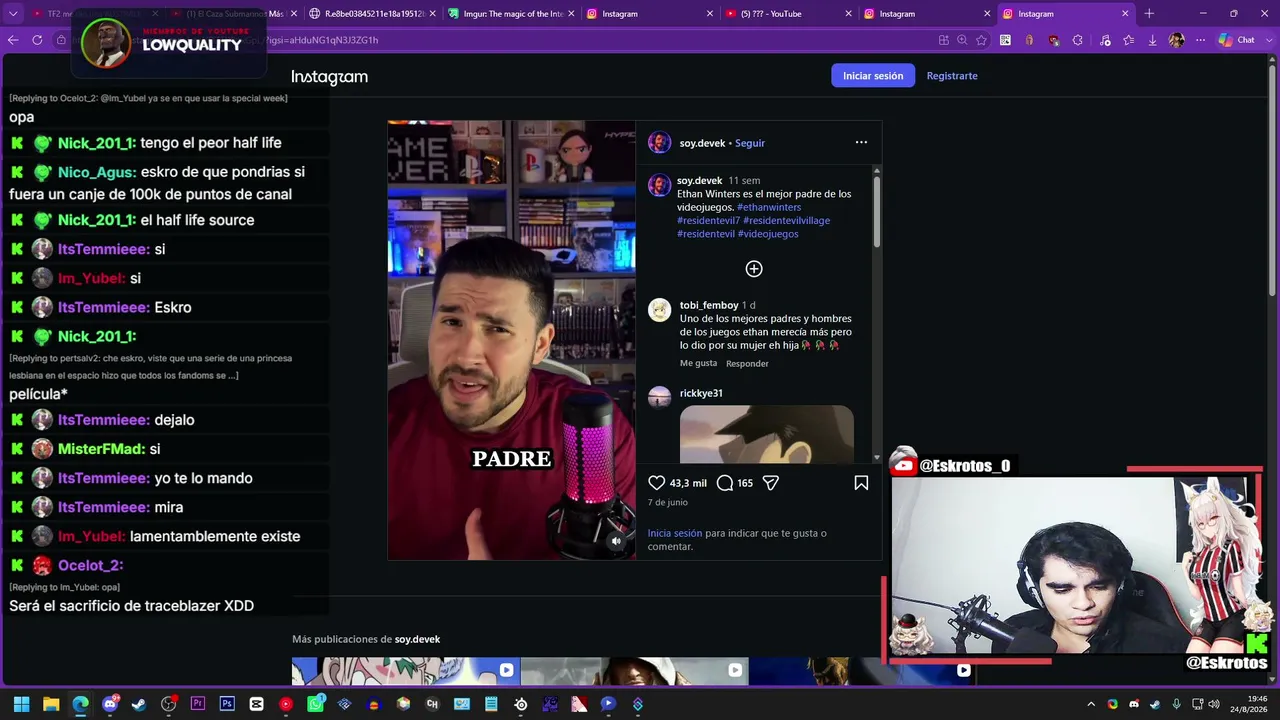Open the split screen icon in address bar
Viewport: 1280px width, 720px height.
943,40
